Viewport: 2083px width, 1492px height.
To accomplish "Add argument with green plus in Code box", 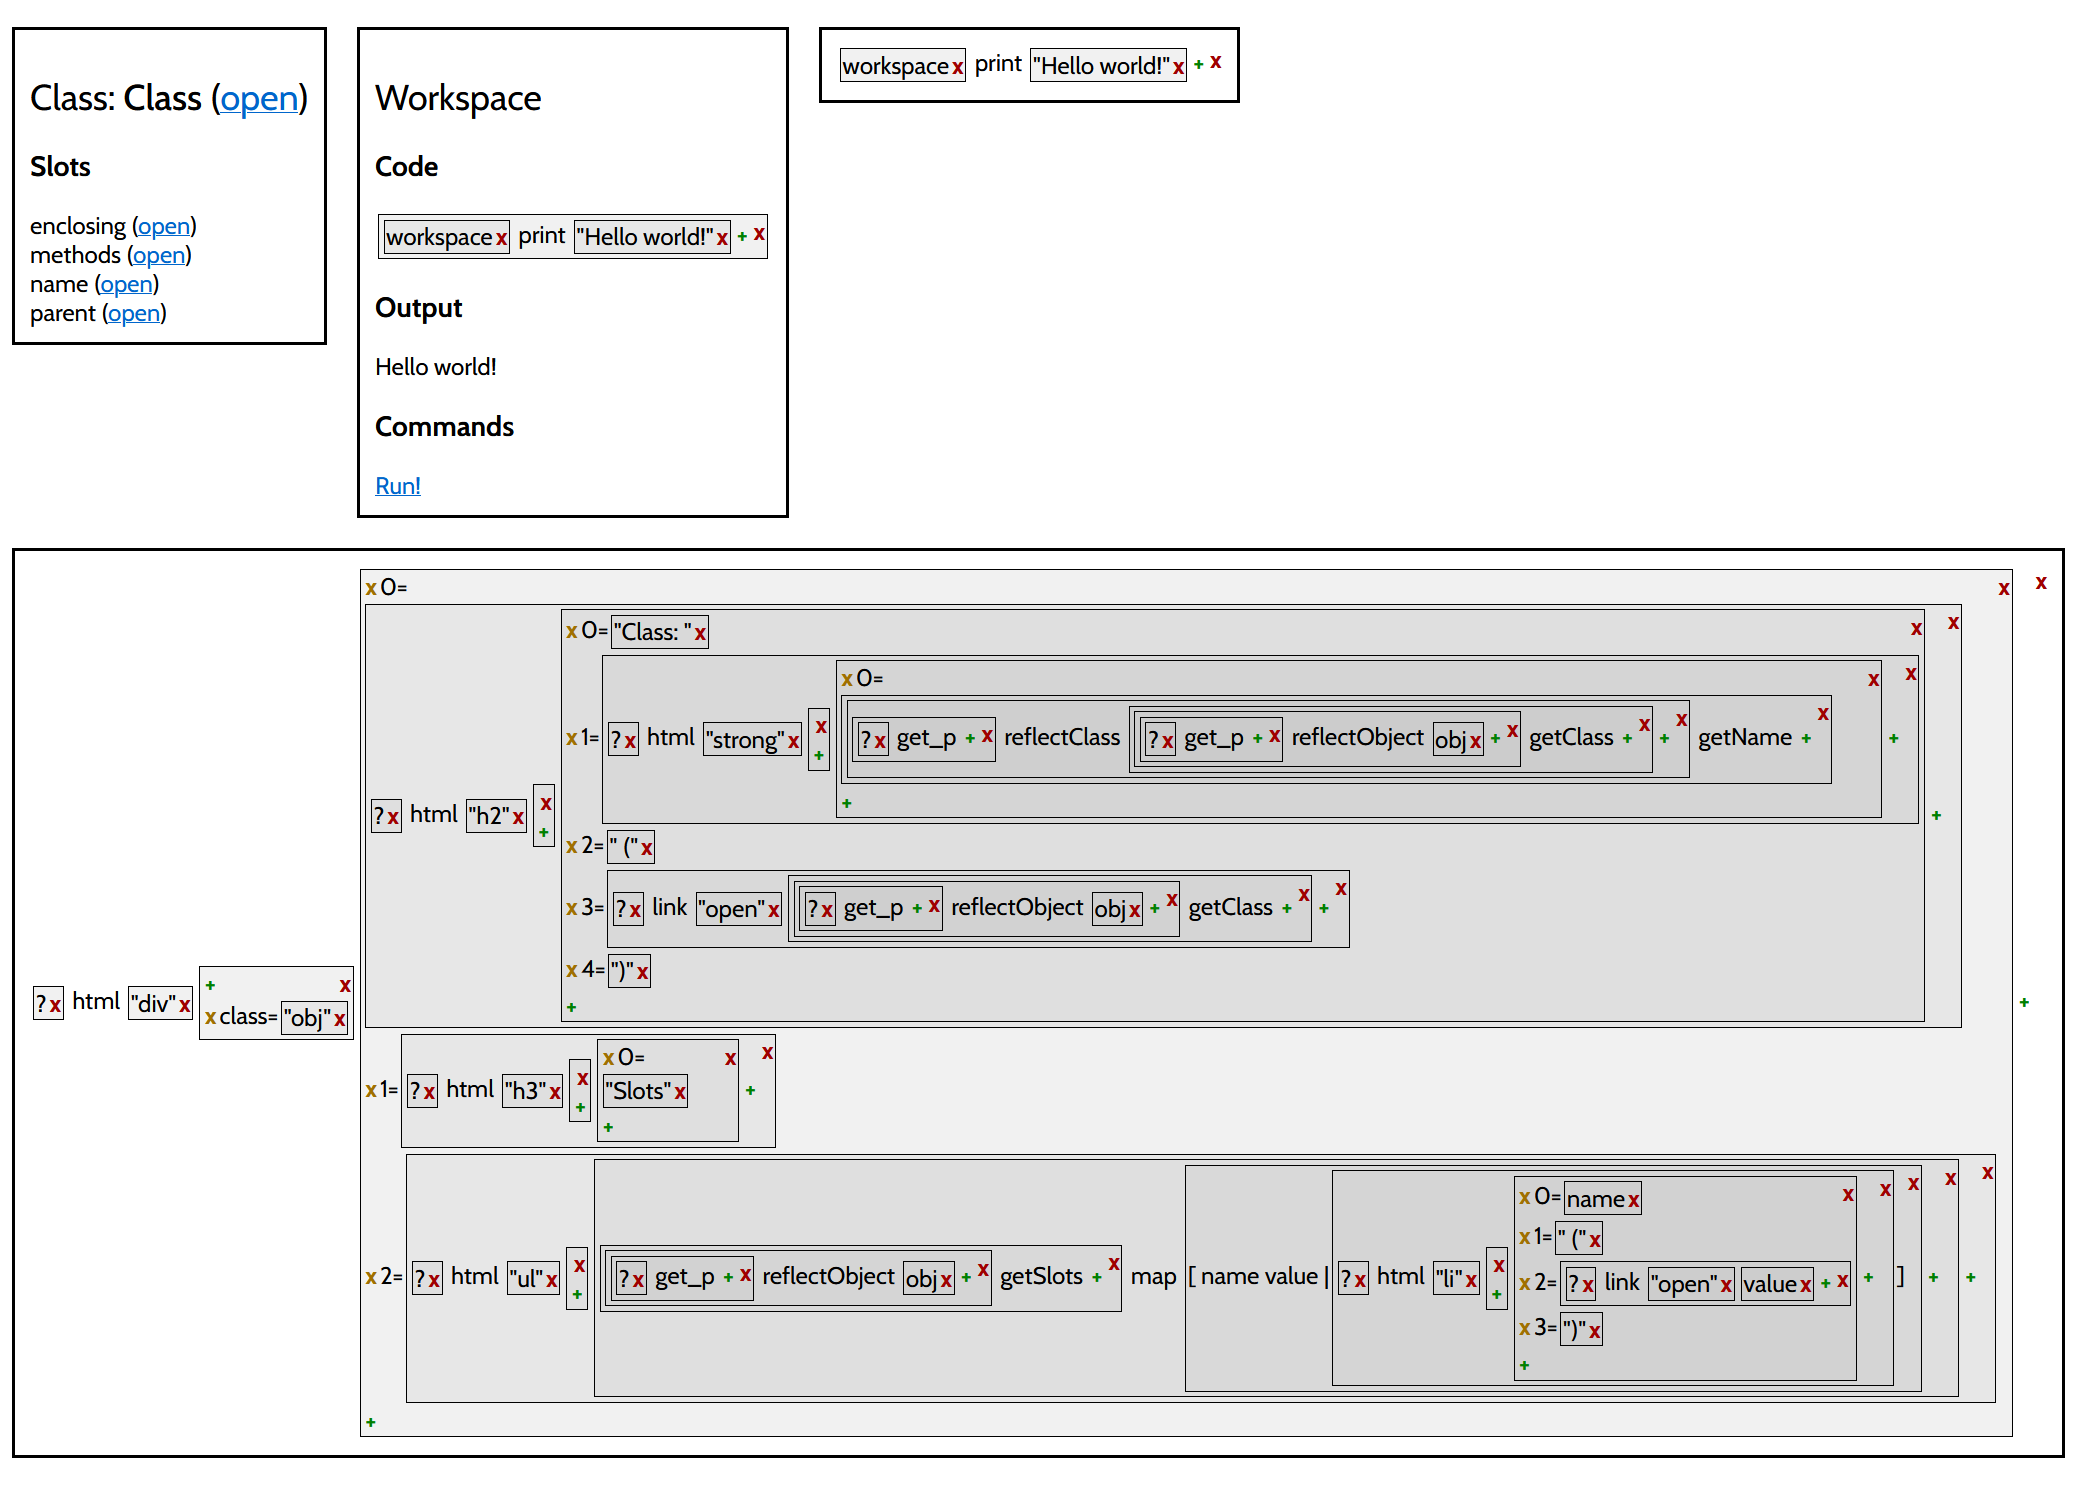I will point(742,236).
